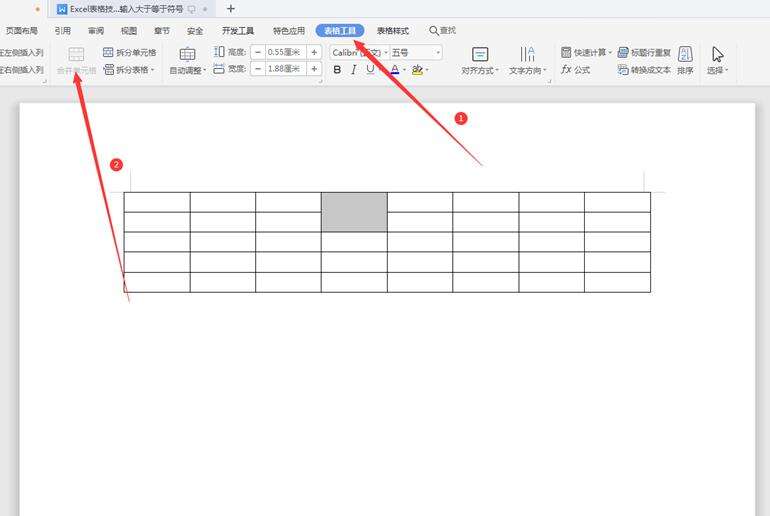Click the row height (高度) icon
The width and height of the screenshot is (770, 516).
219,52
